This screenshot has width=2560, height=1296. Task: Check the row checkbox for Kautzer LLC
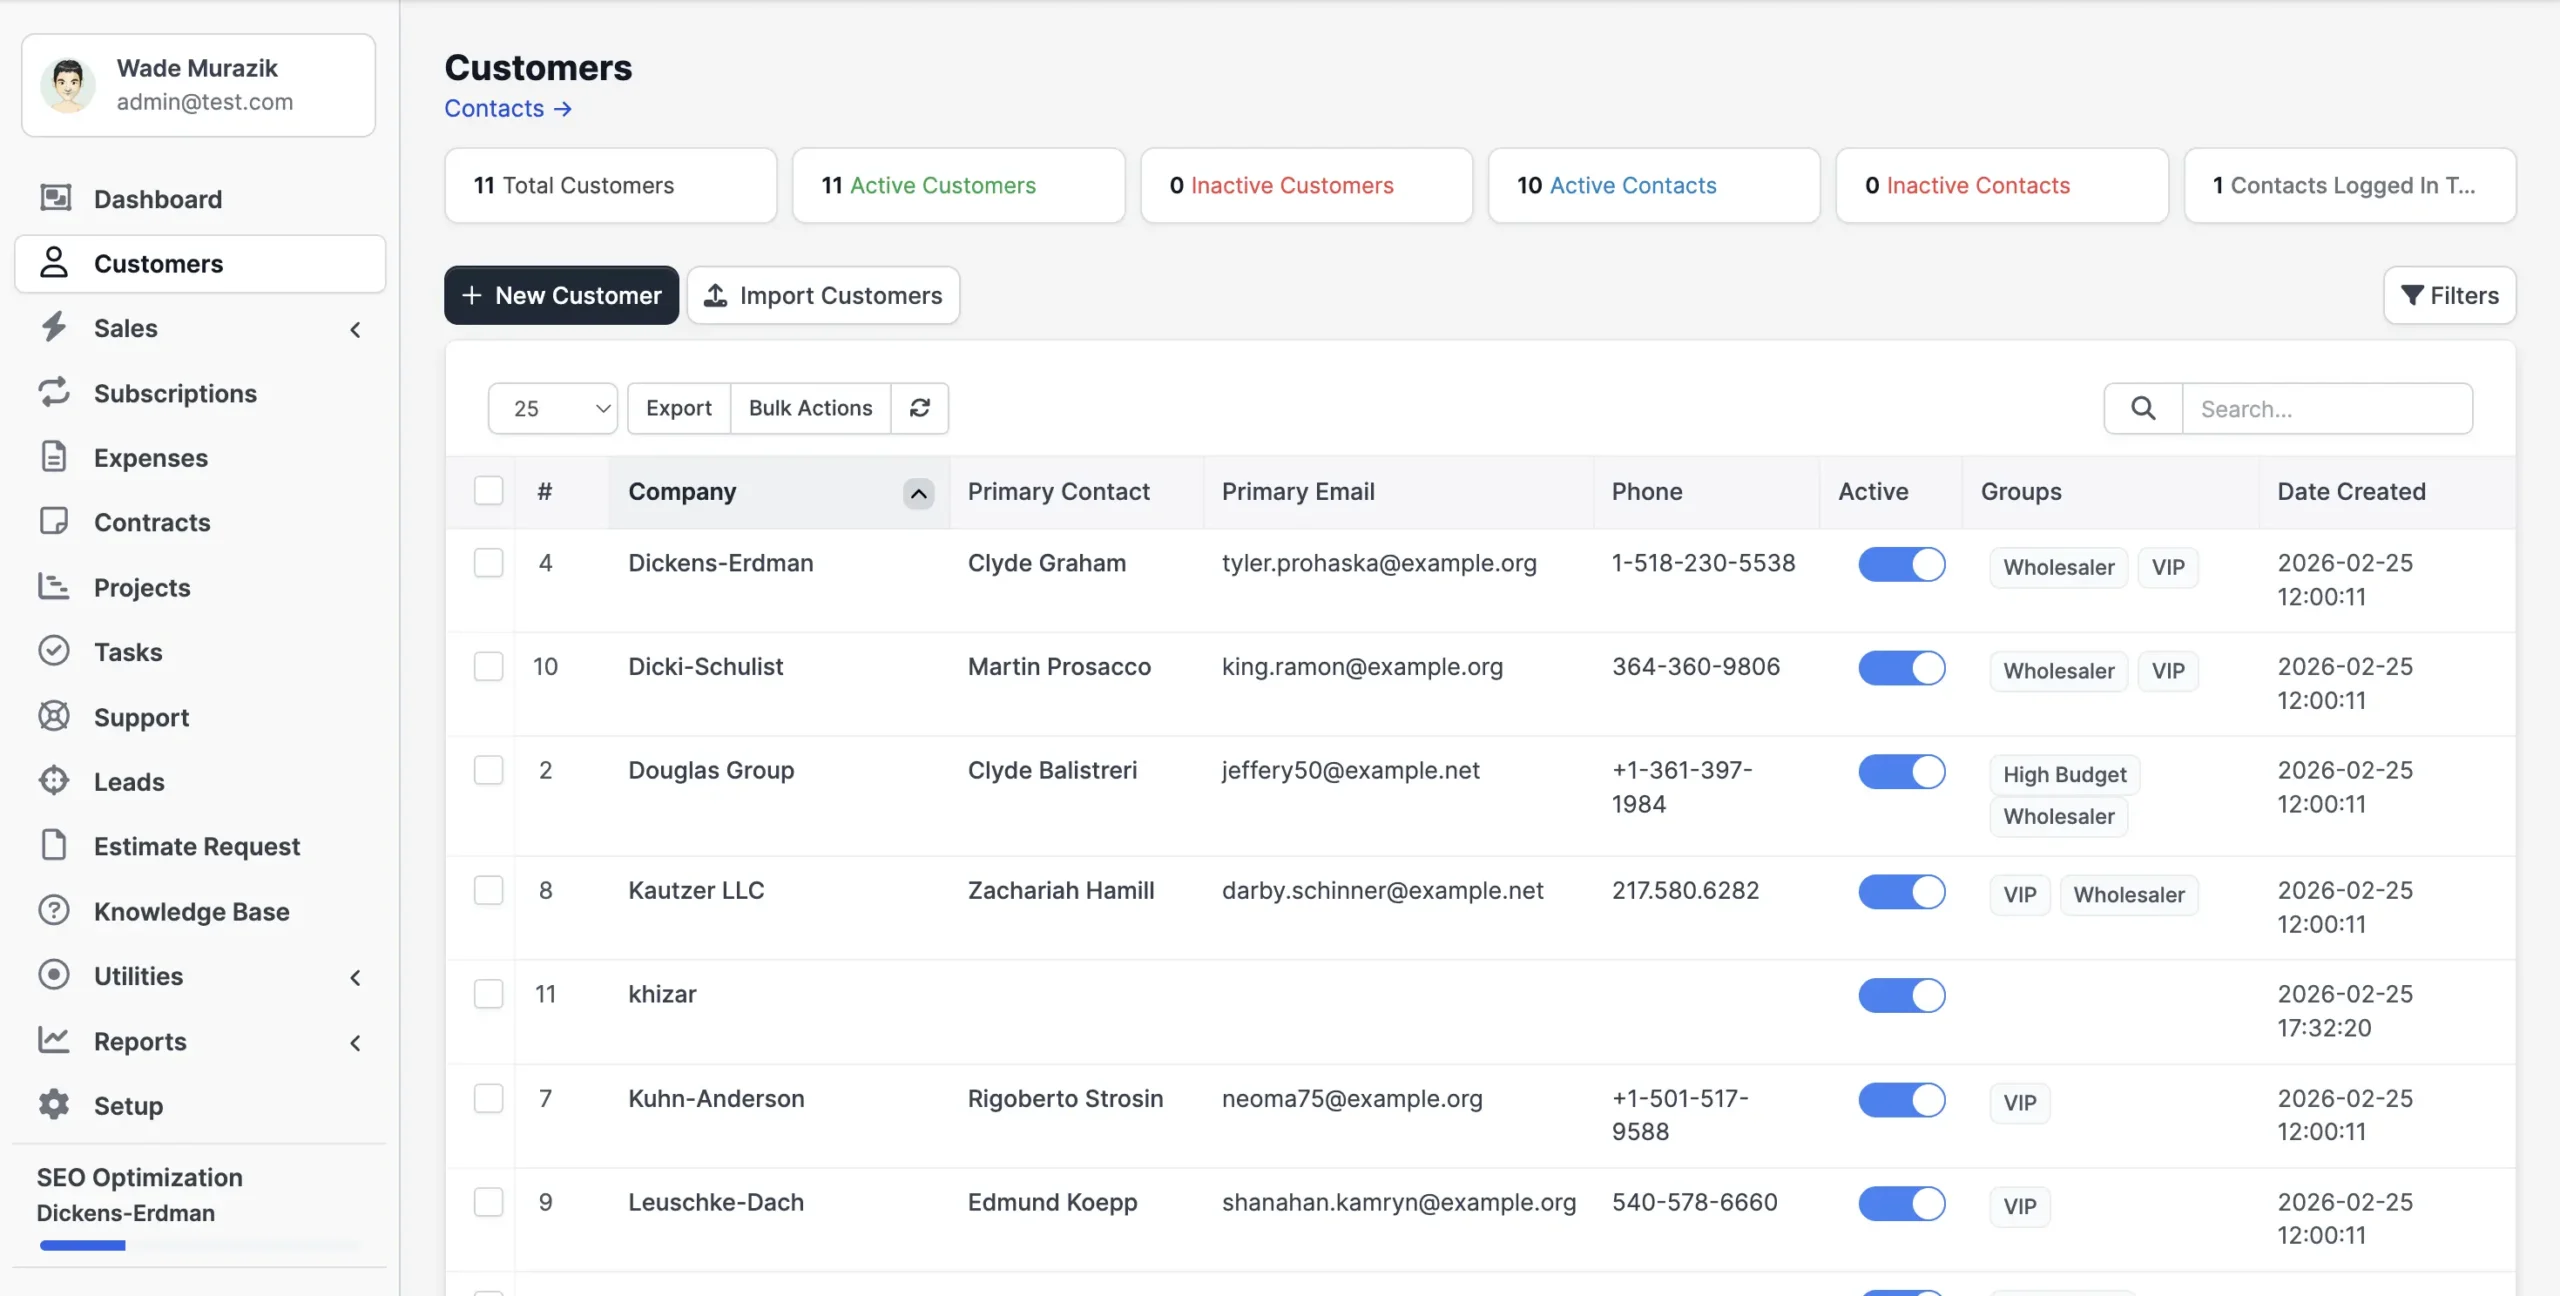(x=489, y=890)
